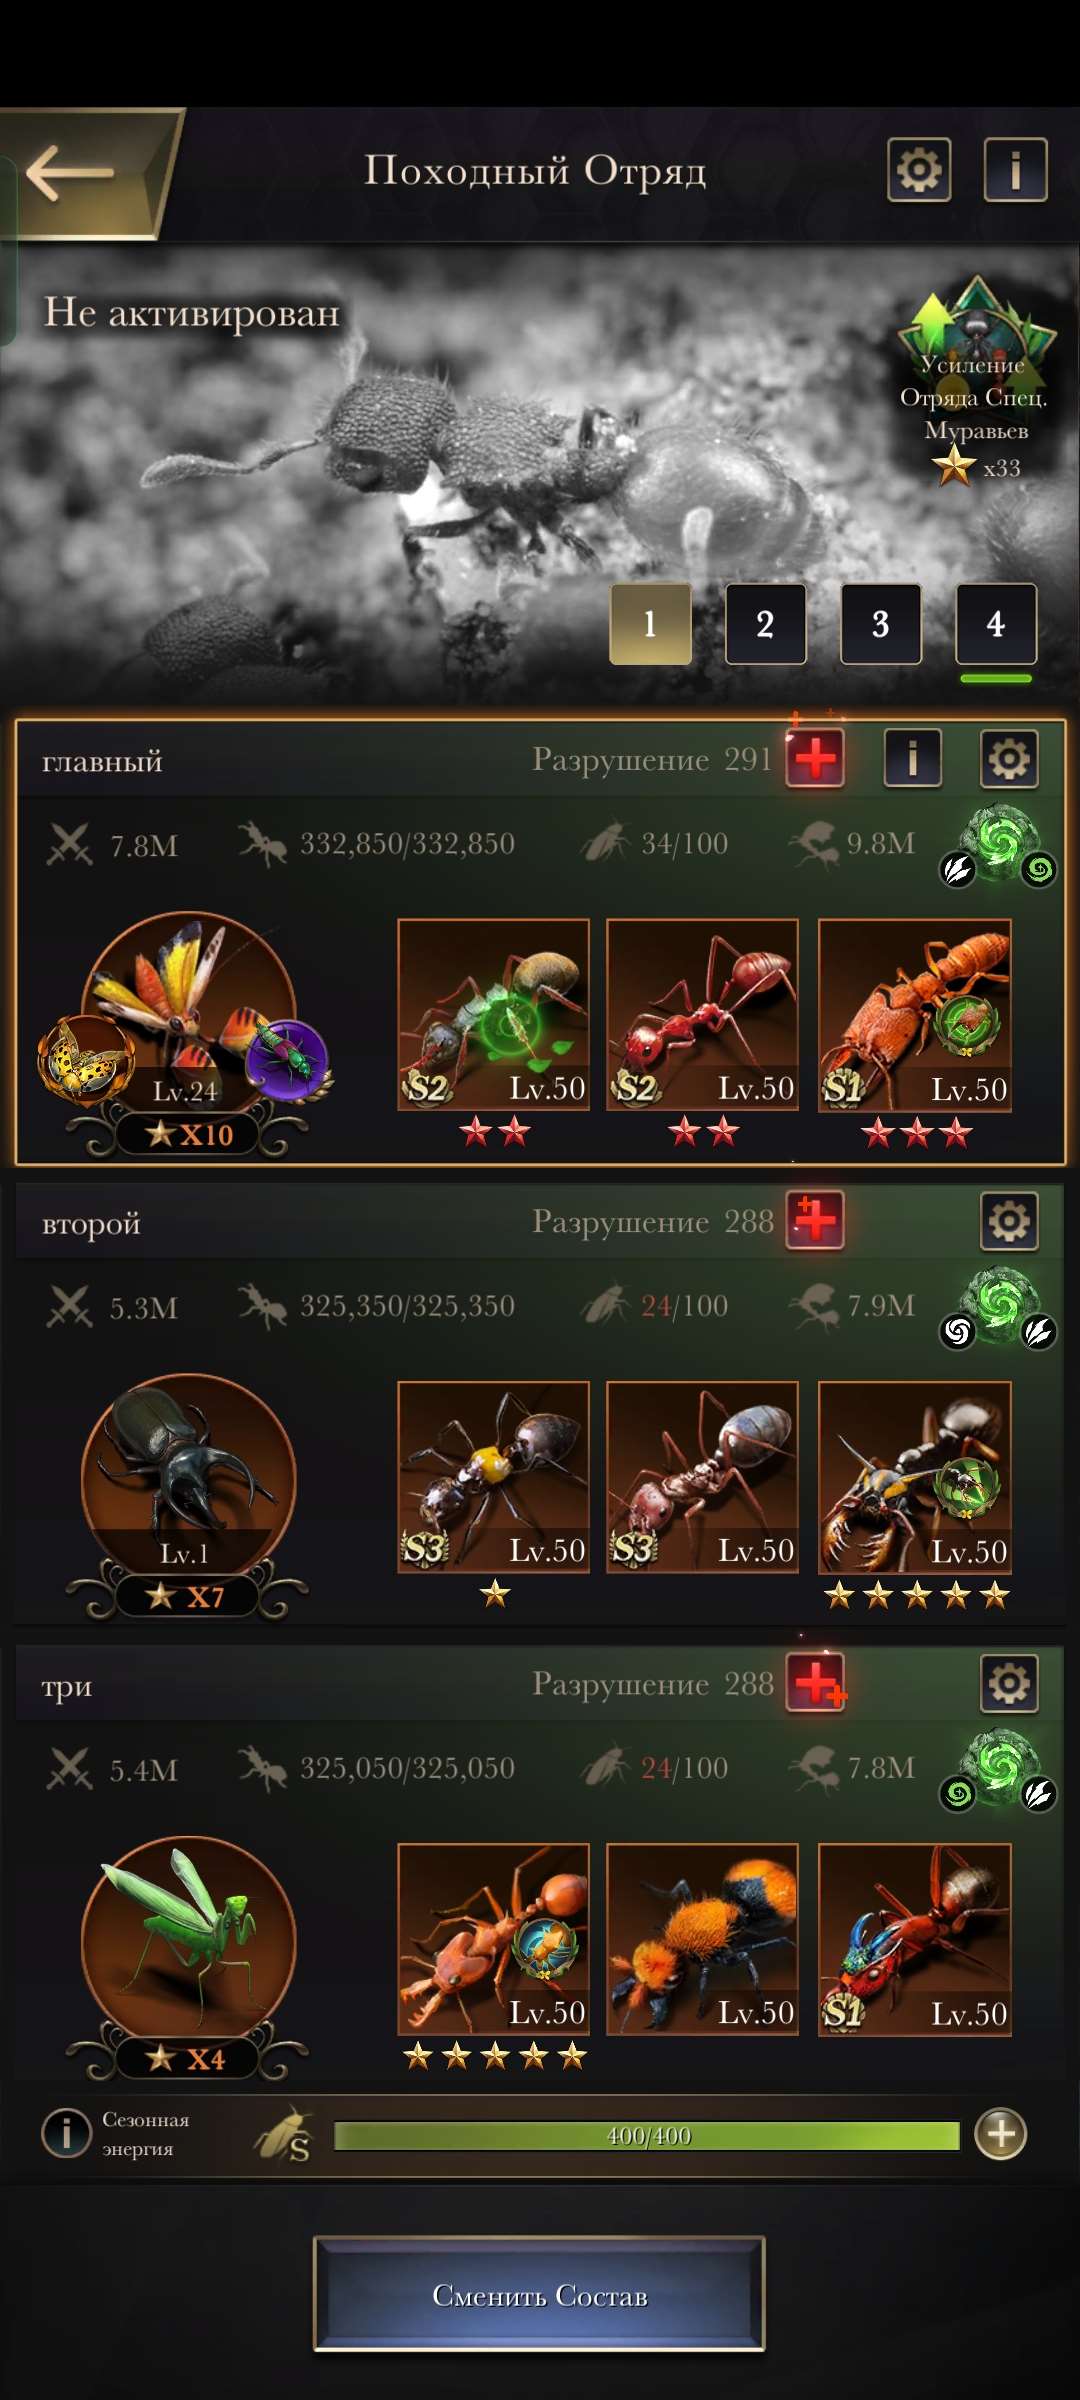Switch to formation tab 3

tap(881, 624)
